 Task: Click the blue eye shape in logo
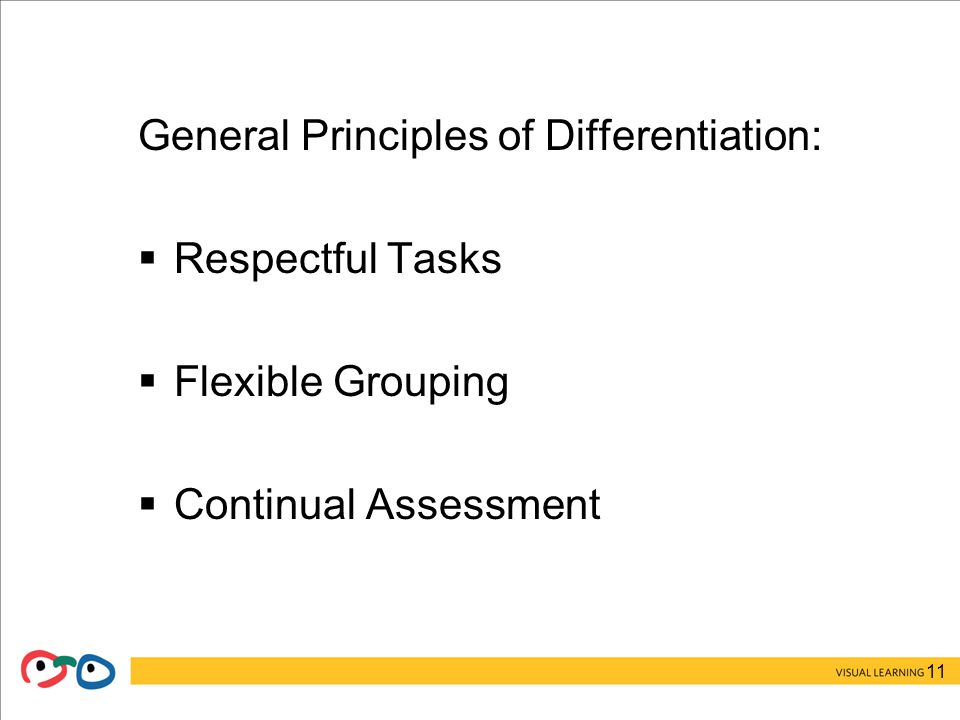96,672
